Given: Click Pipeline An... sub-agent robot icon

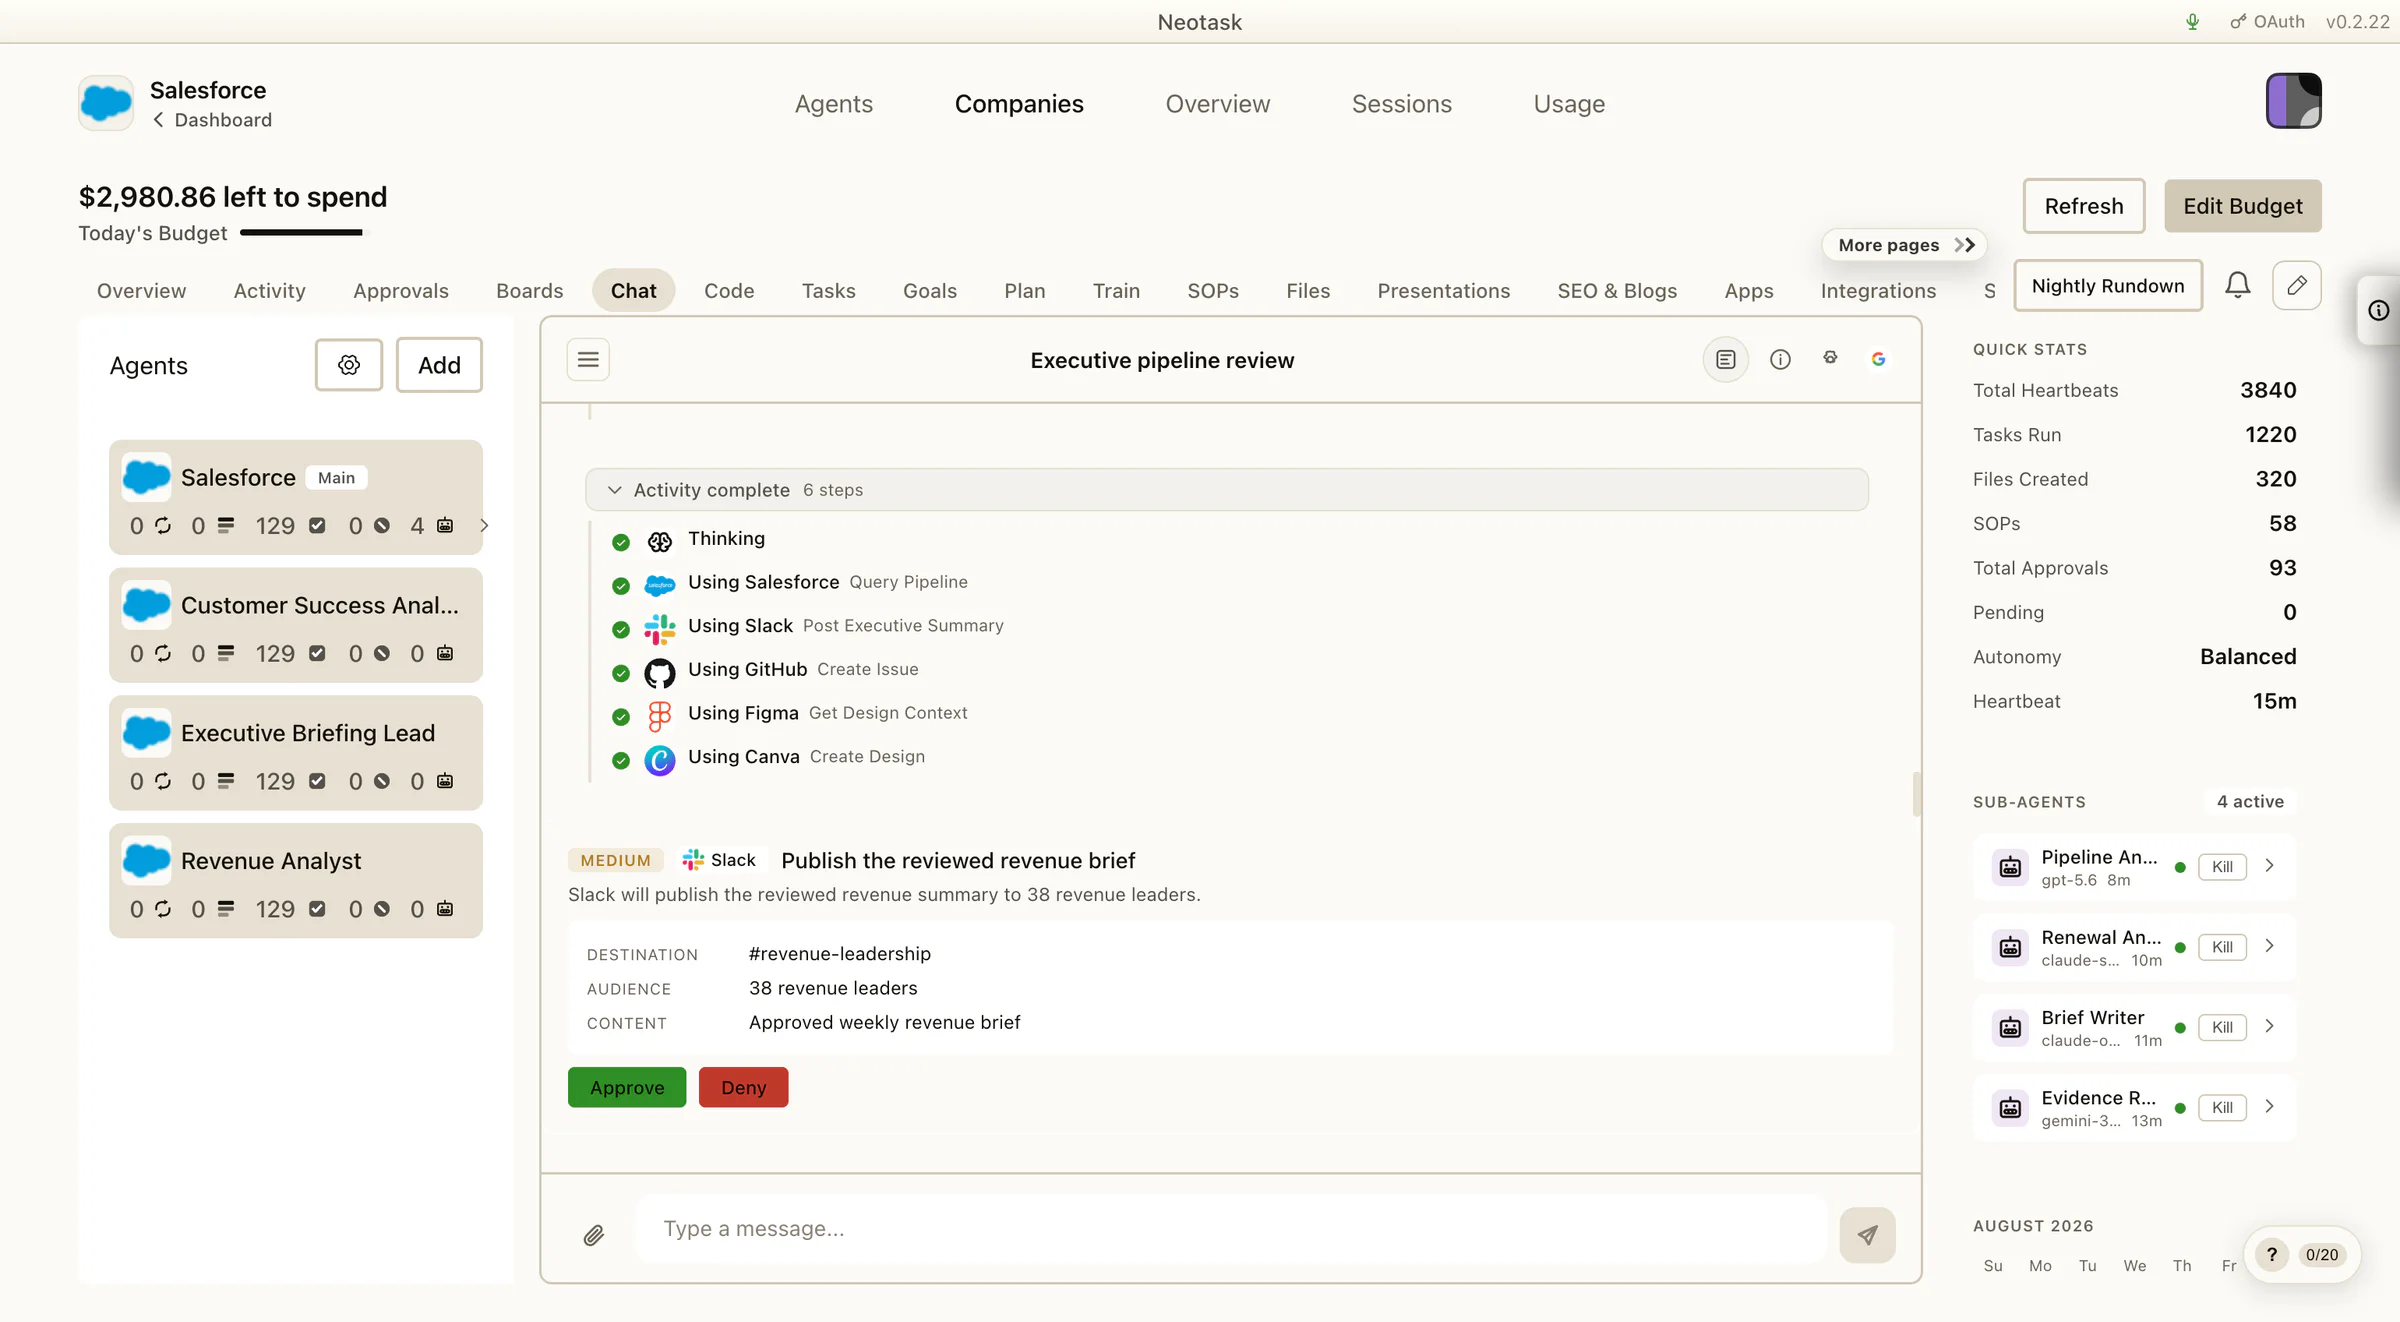Looking at the screenshot, I should coord(2010,867).
